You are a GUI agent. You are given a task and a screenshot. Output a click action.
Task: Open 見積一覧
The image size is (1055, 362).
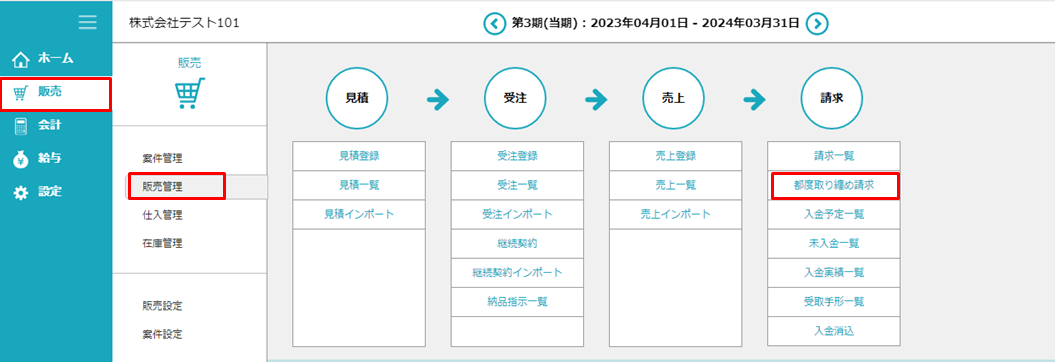click(x=359, y=185)
